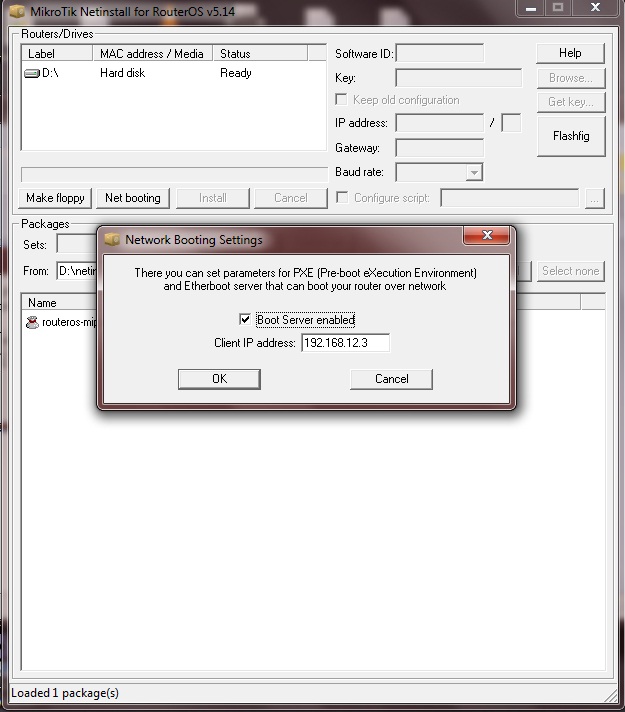Click the package icon in the Network Booting Settings title bar
Viewport: 625px width, 712px height.
112,239
